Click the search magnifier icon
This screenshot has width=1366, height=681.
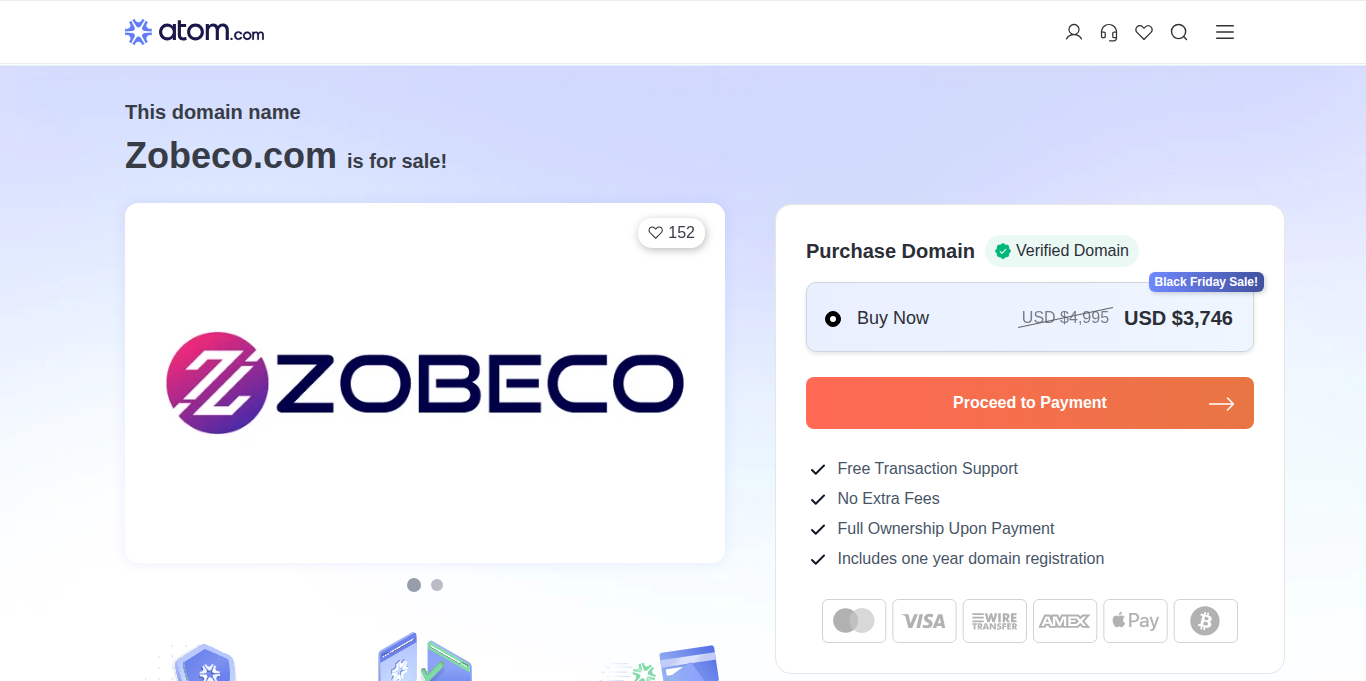pos(1179,32)
